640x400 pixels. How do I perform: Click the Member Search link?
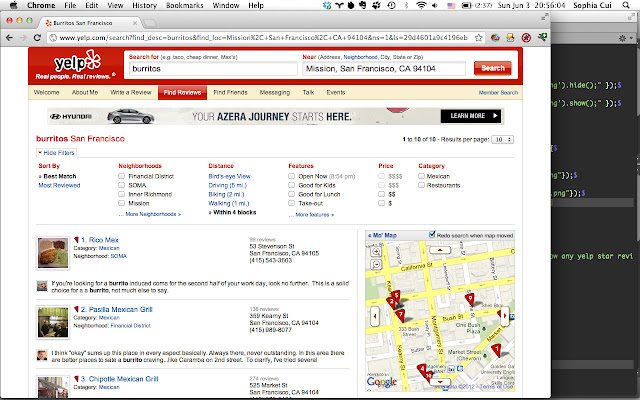(x=498, y=93)
